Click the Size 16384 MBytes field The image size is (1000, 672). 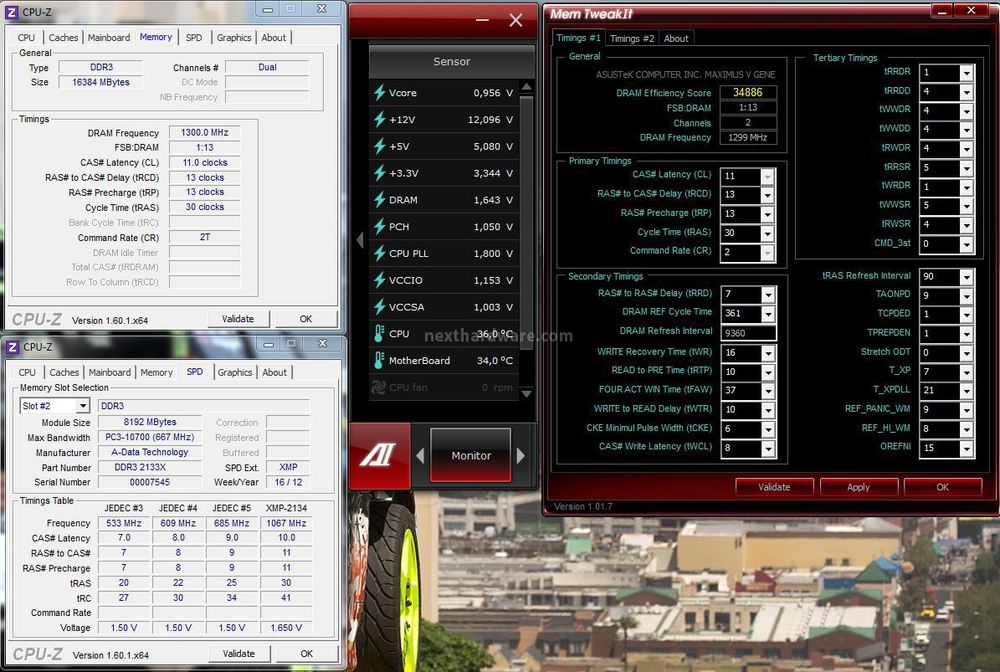coord(100,82)
